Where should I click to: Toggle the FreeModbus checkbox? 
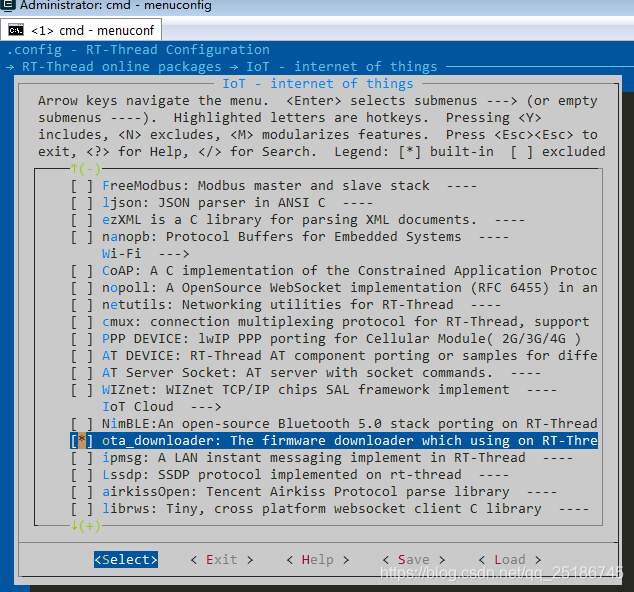[x=82, y=186]
